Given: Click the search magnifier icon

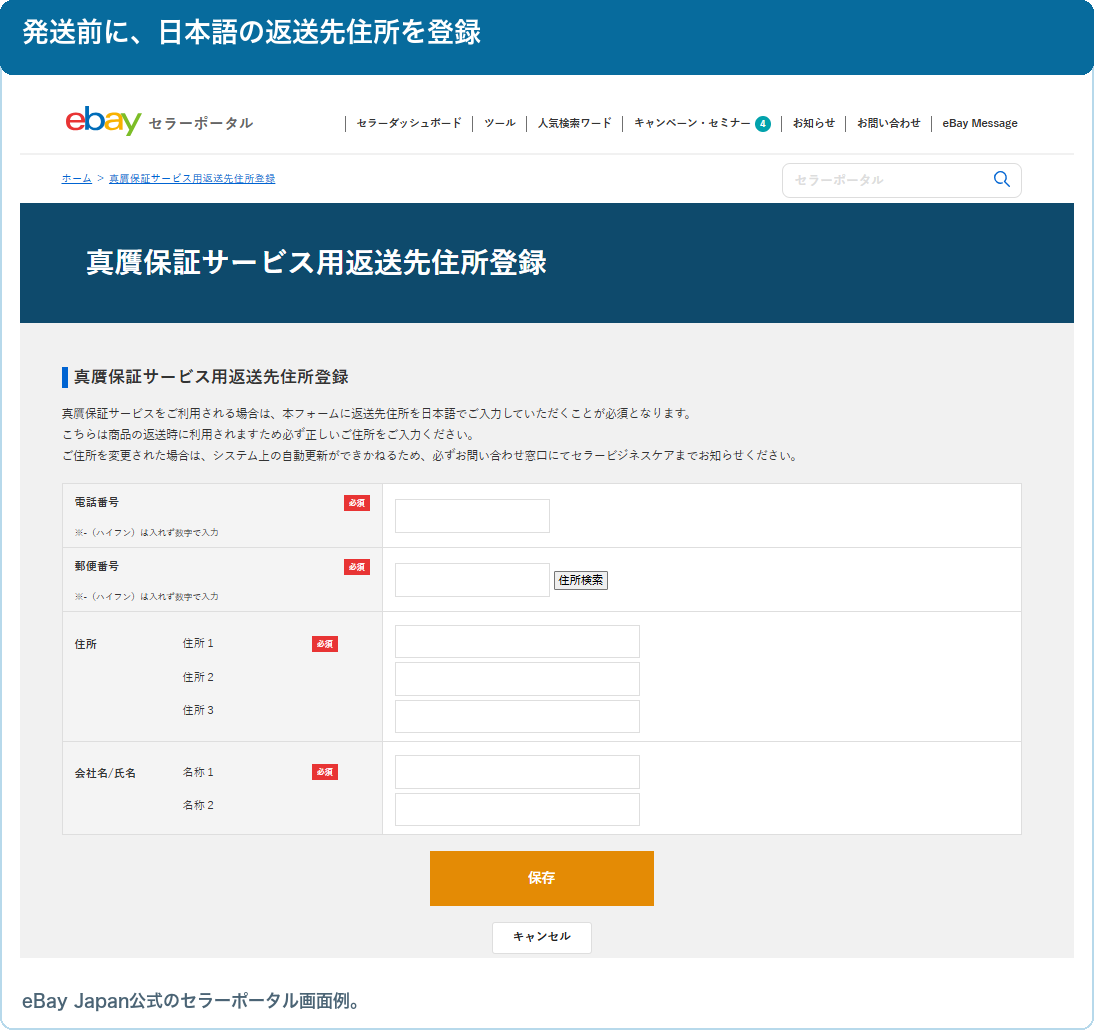Looking at the screenshot, I should point(1001,179).
